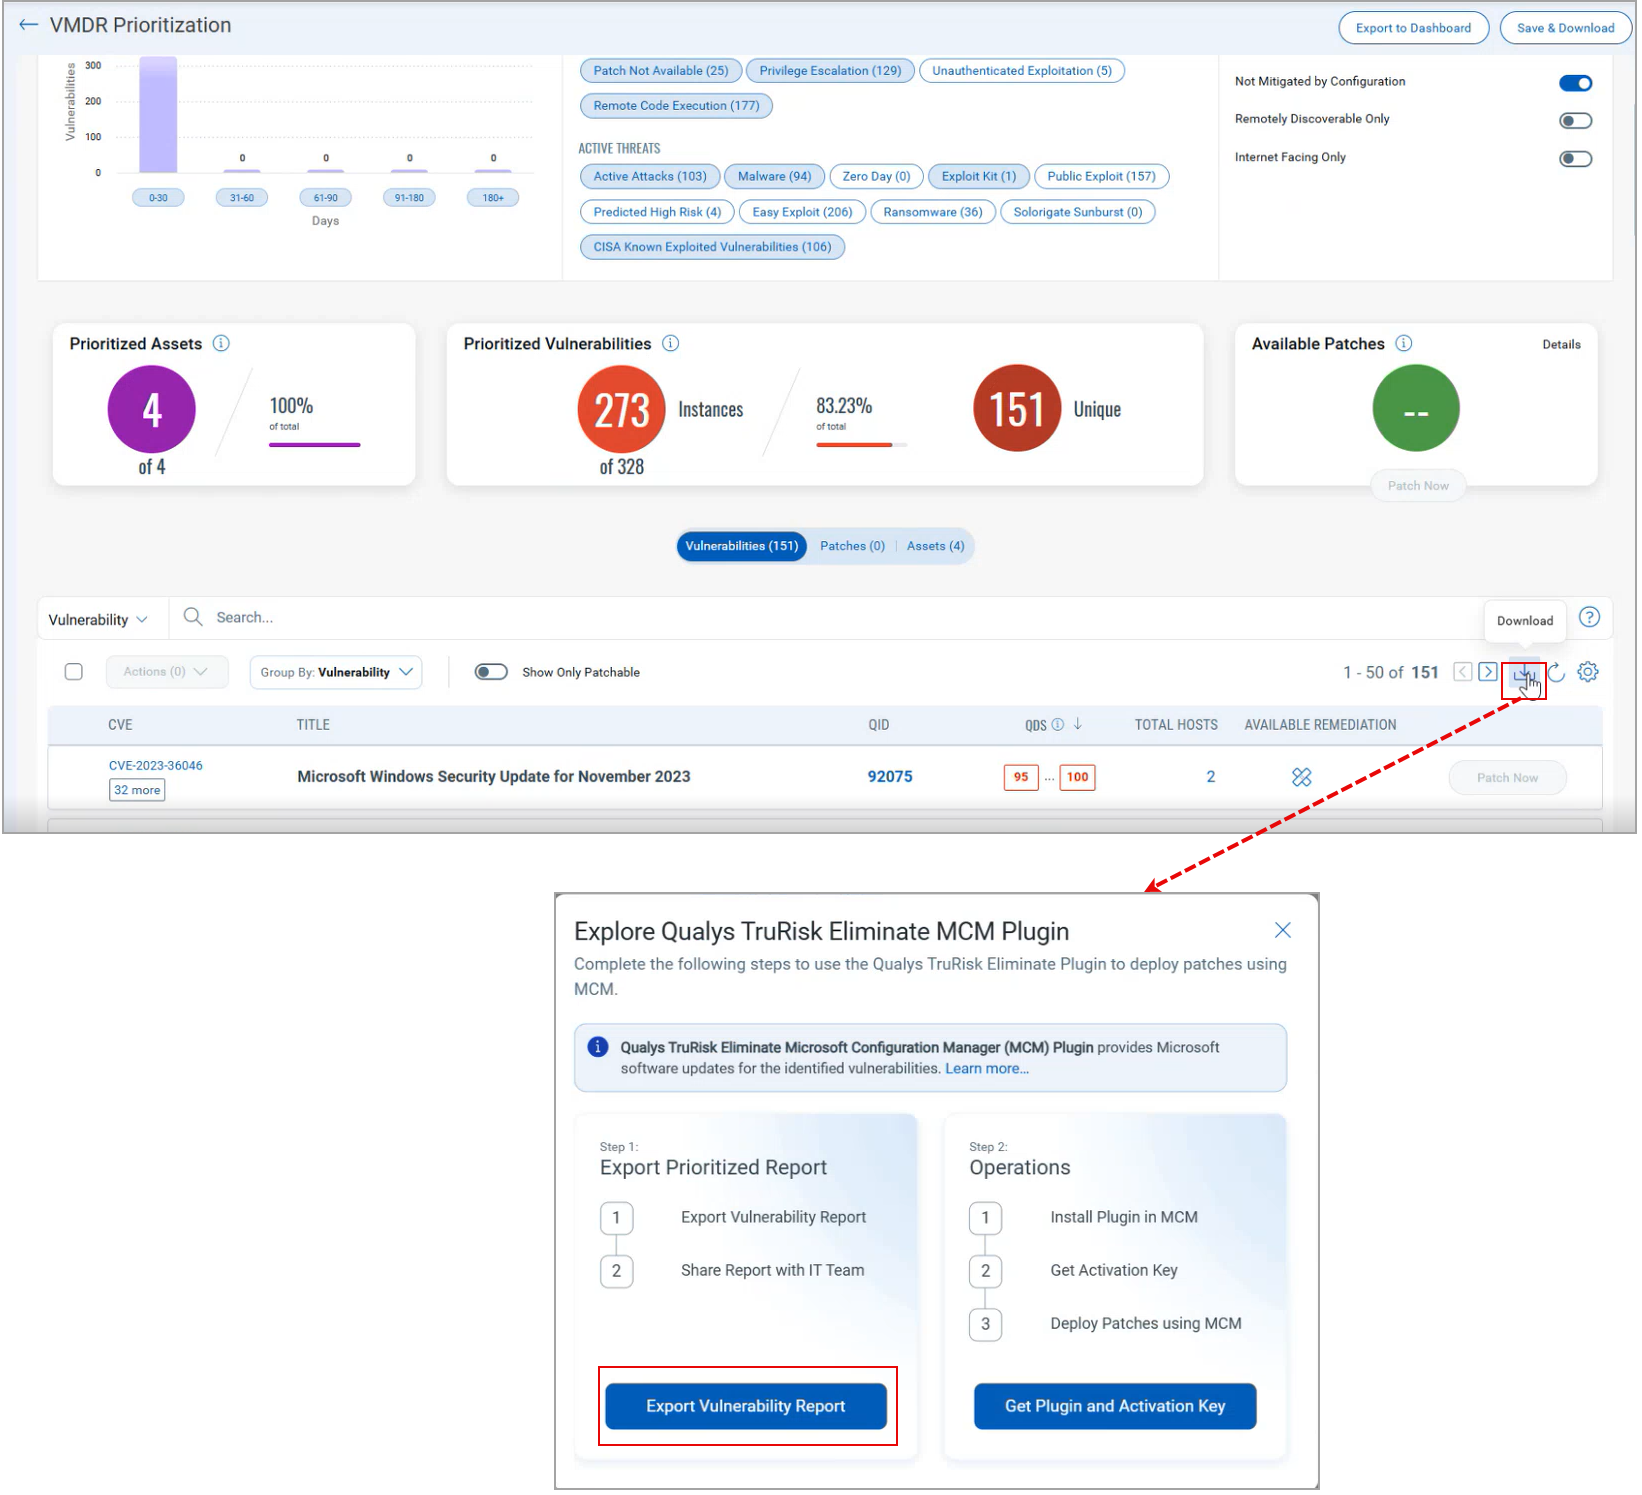Switch to the Patches (0) tab
This screenshot has width=1642, height=1495.
pyautogui.click(x=852, y=546)
